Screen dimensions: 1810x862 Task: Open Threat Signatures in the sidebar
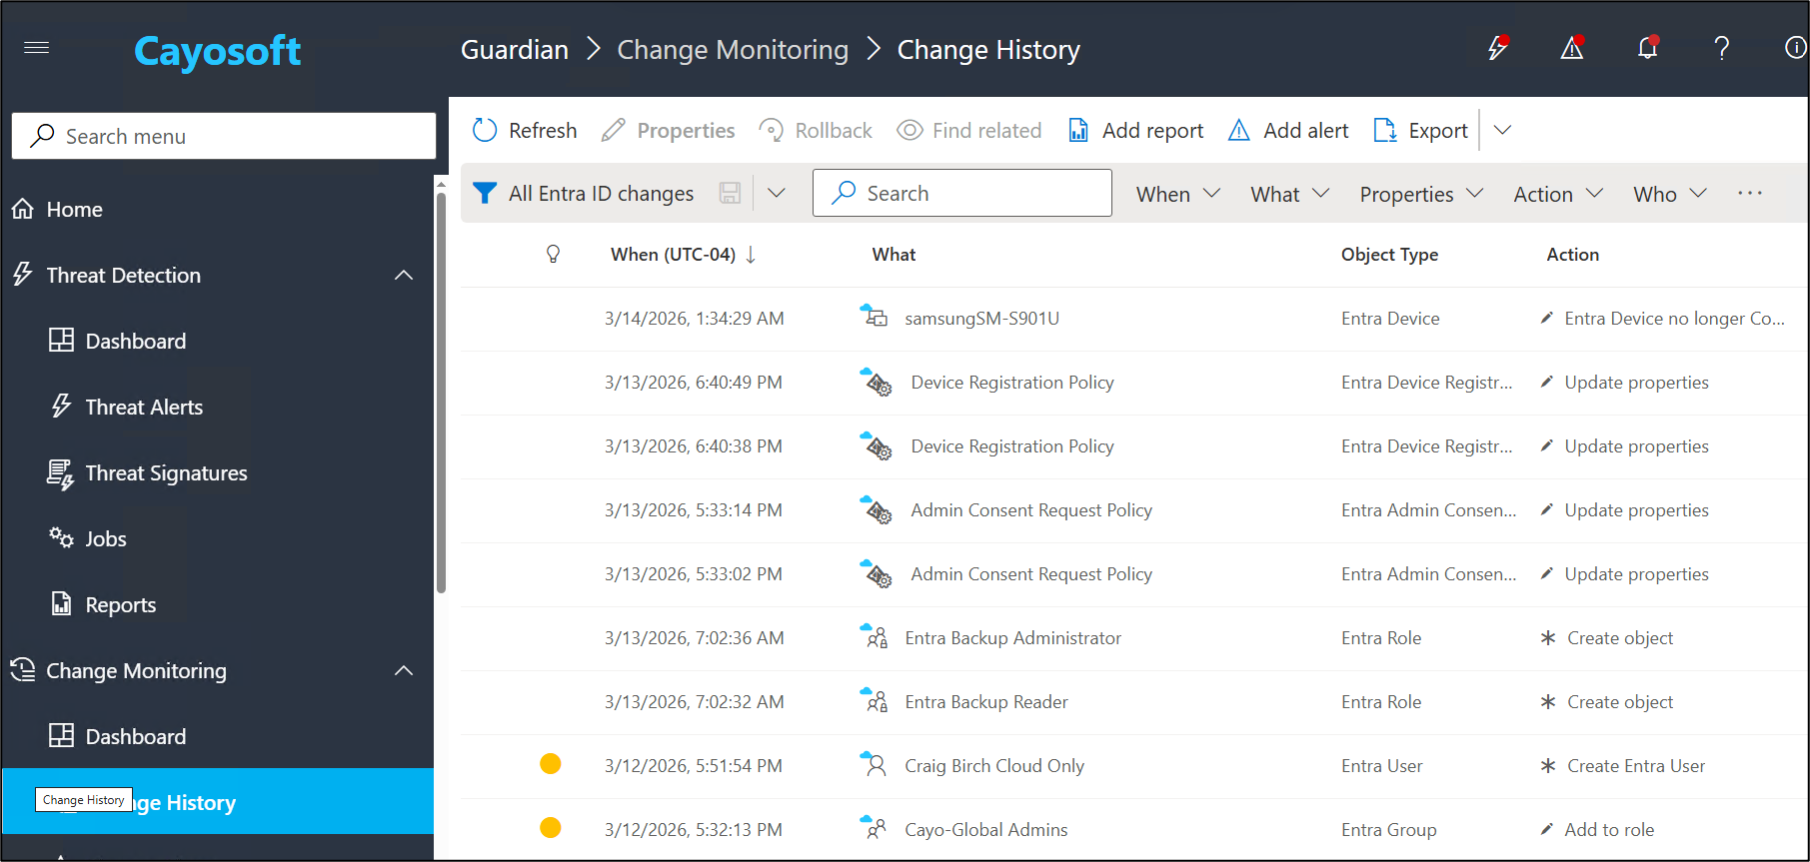click(166, 473)
